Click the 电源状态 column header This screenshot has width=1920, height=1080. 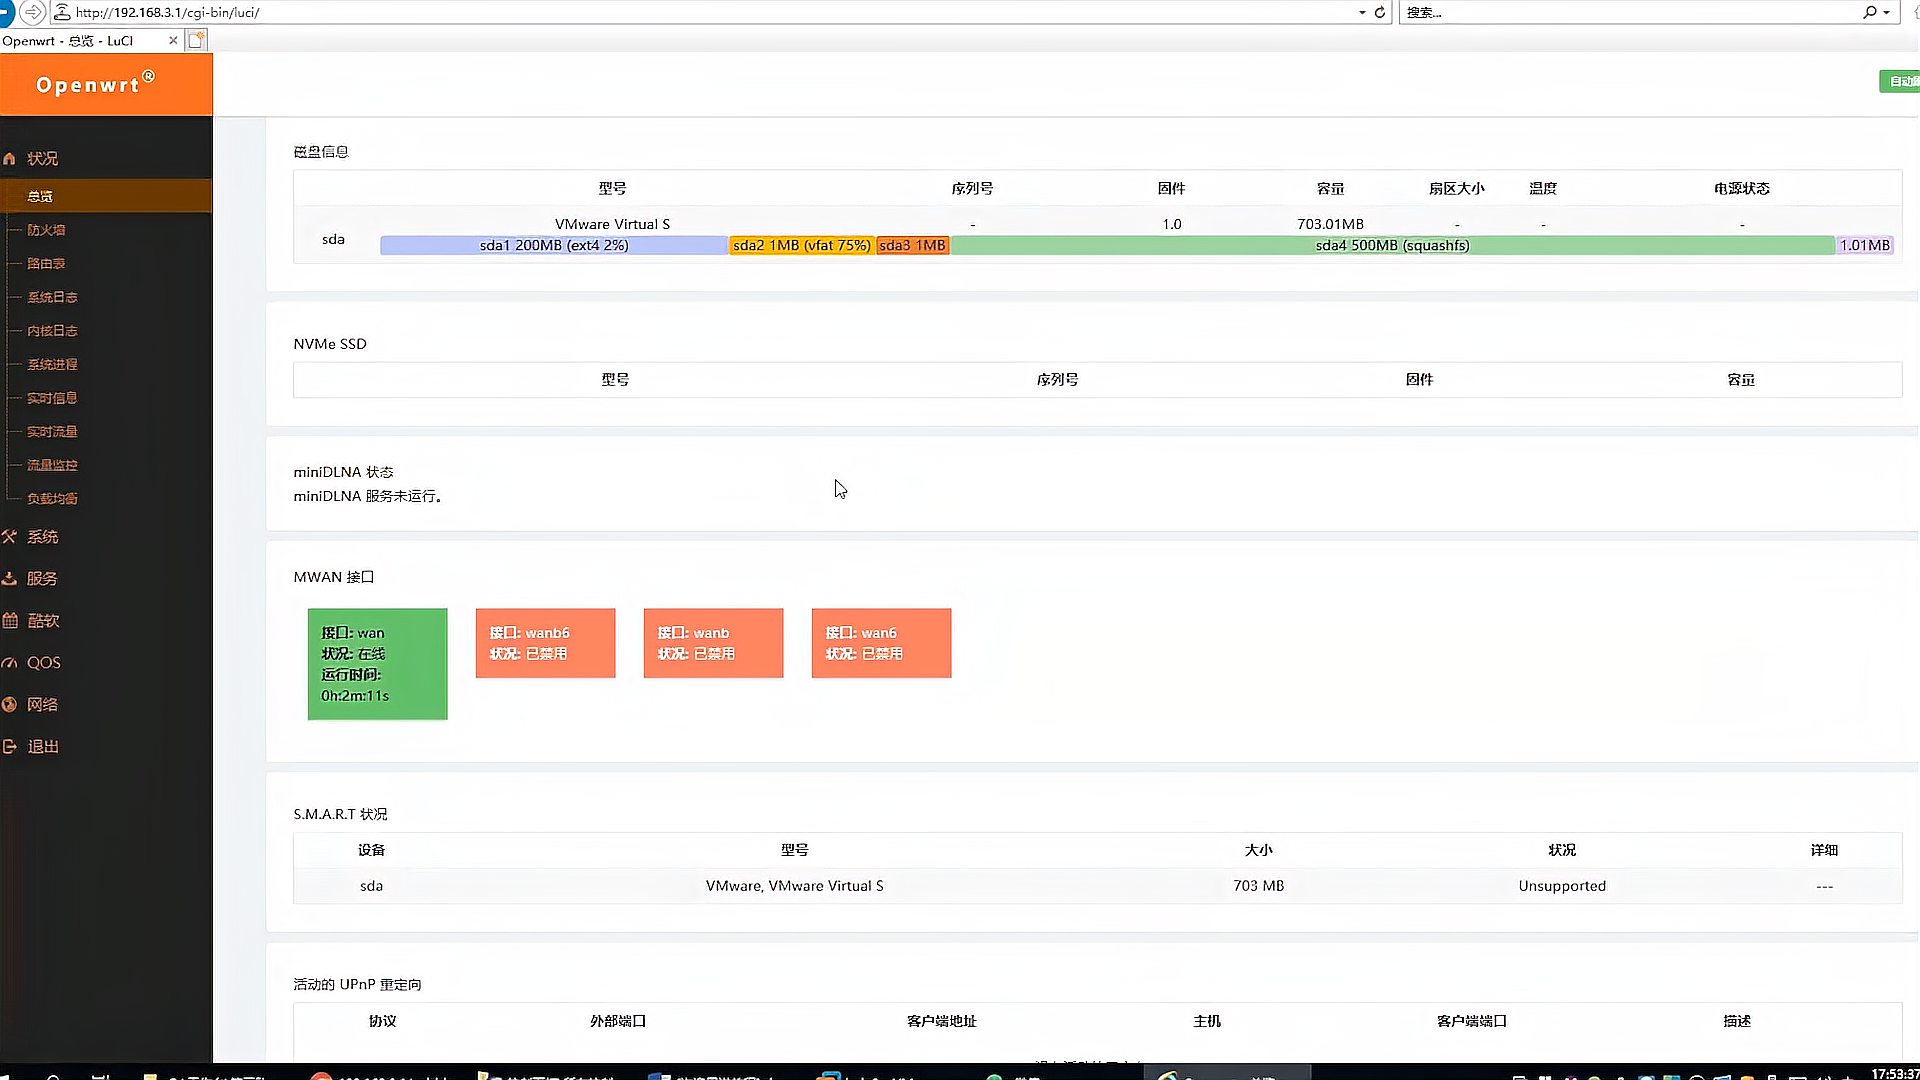tap(1741, 188)
